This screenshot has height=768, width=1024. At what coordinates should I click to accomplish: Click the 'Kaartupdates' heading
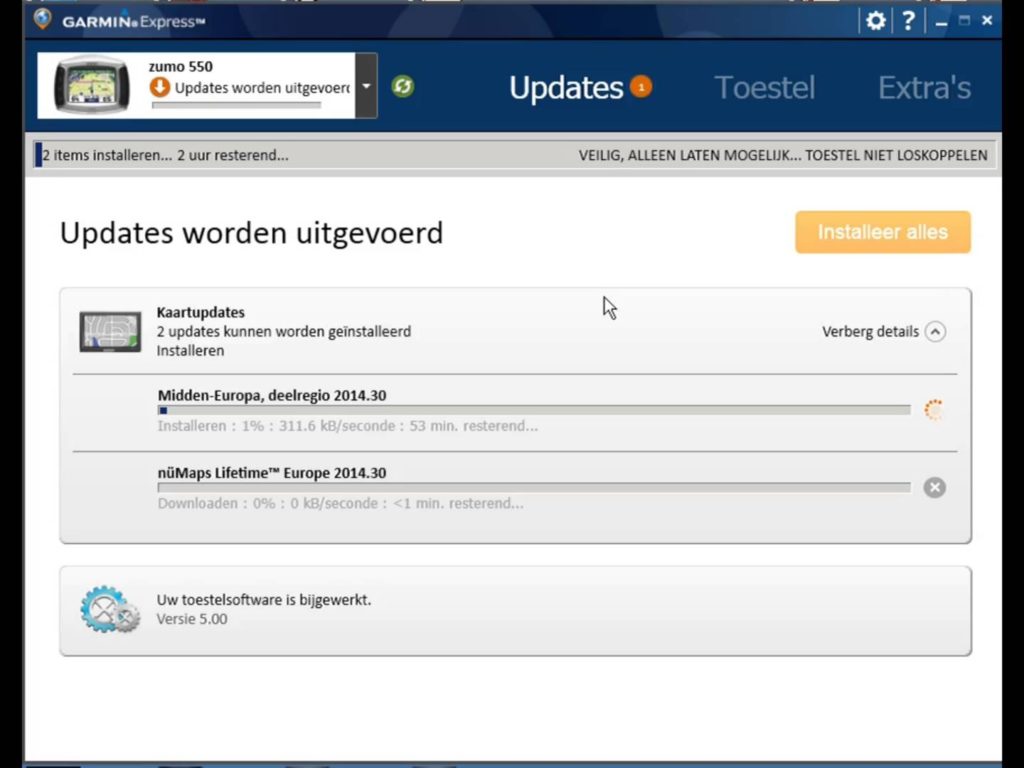(200, 312)
